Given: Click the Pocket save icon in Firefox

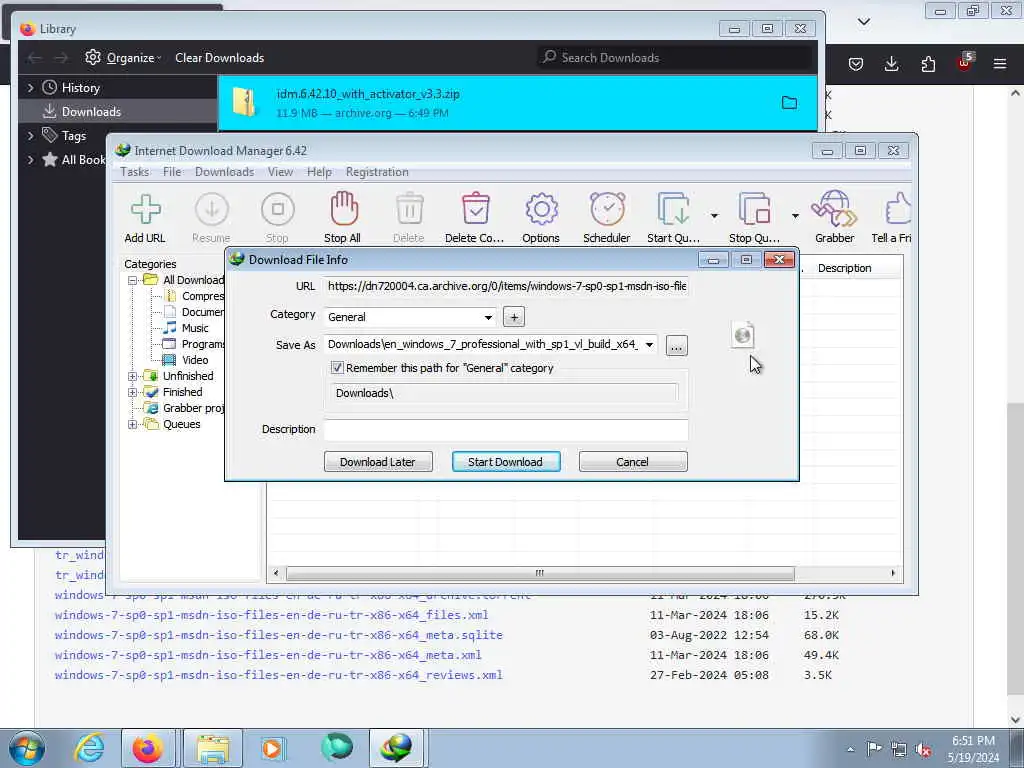Looking at the screenshot, I should [x=856, y=64].
